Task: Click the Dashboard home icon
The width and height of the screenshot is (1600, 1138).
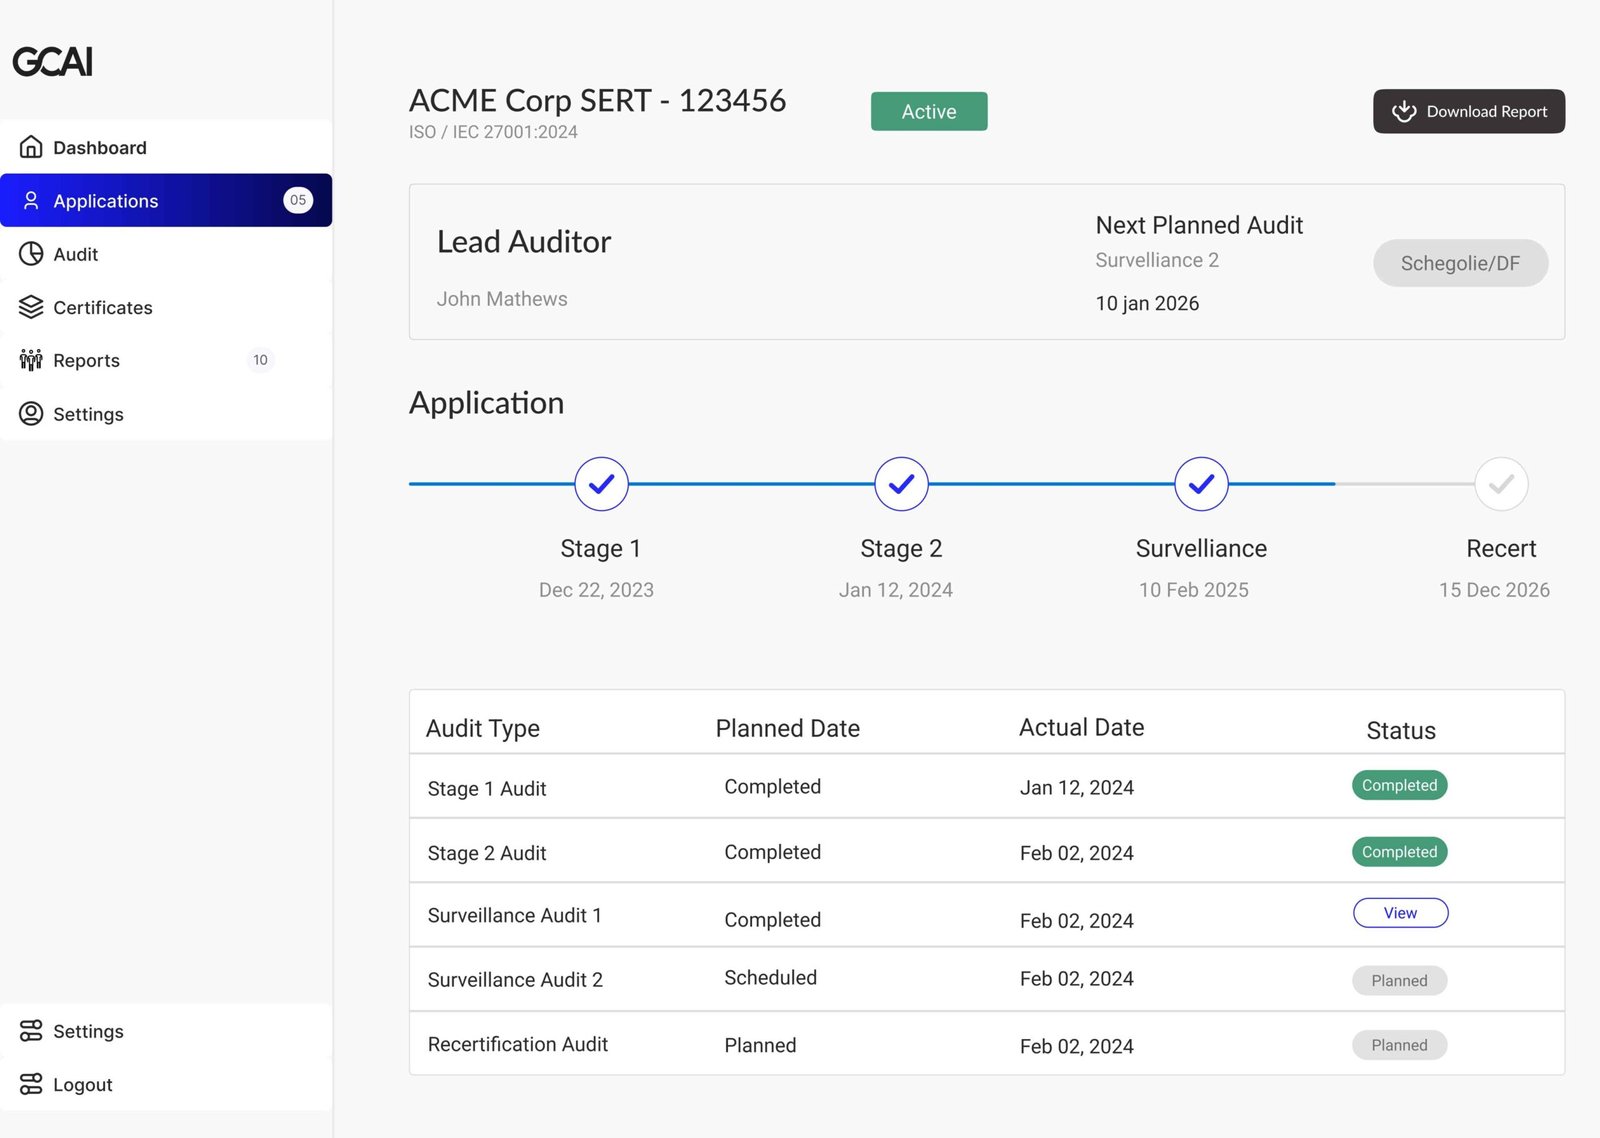Action: click(31, 147)
